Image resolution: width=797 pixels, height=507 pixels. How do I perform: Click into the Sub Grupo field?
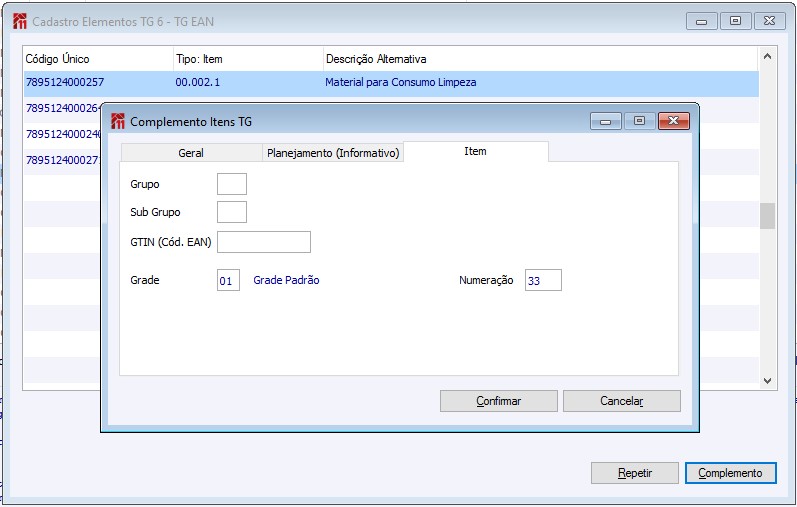[x=232, y=212]
